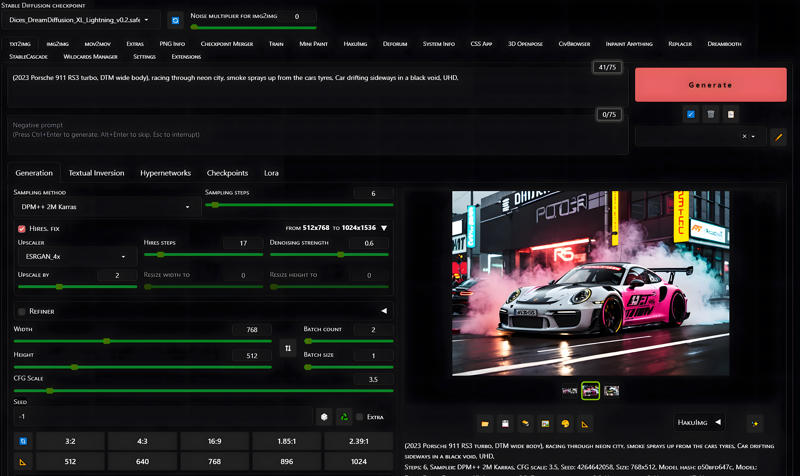Image resolution: width=800 pixels, height=476 pixels.
Task: Click the ruler triangle icon beside 512
Action: click(23, 462)
